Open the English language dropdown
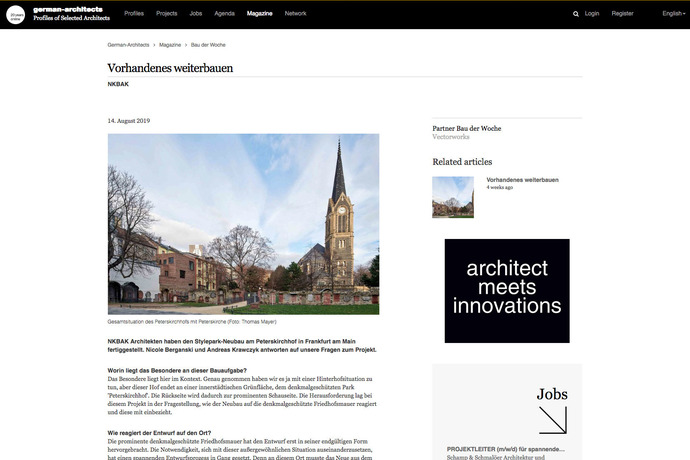Viewport: 690px width, 460px height. (673, 14)
